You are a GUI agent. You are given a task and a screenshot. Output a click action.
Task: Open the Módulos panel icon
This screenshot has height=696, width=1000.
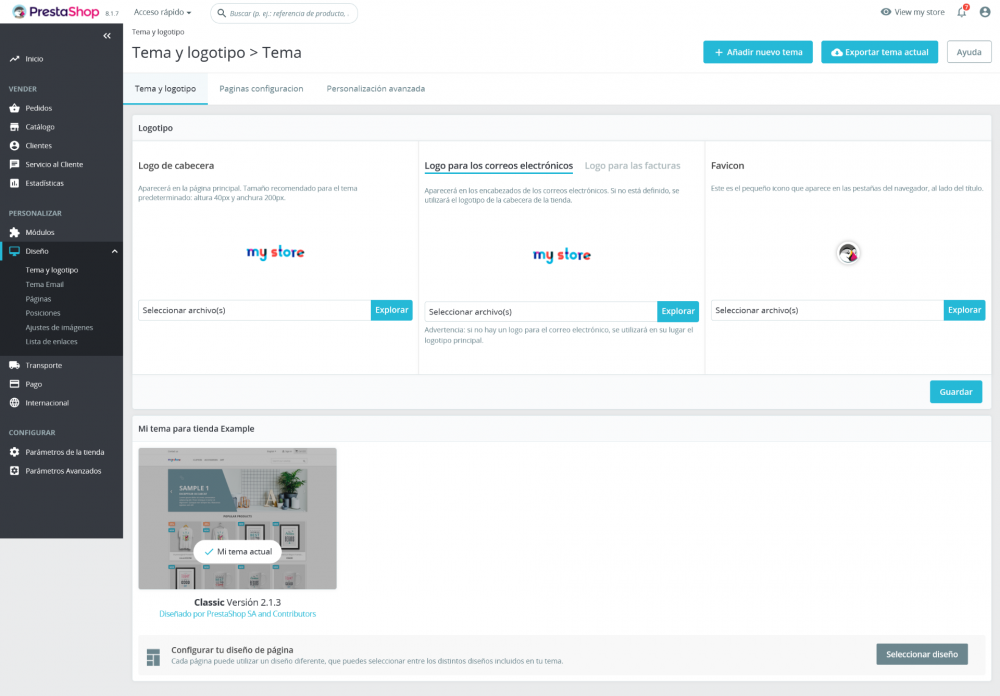[x=15, y=232]
